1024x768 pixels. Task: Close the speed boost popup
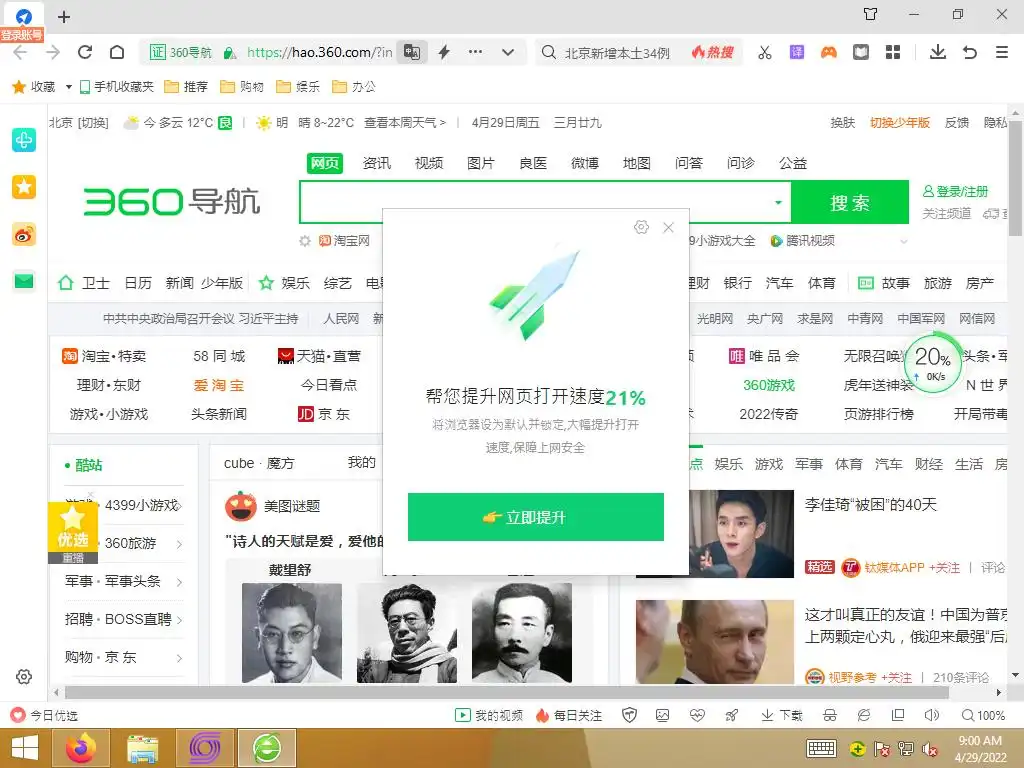coord(668,227)
